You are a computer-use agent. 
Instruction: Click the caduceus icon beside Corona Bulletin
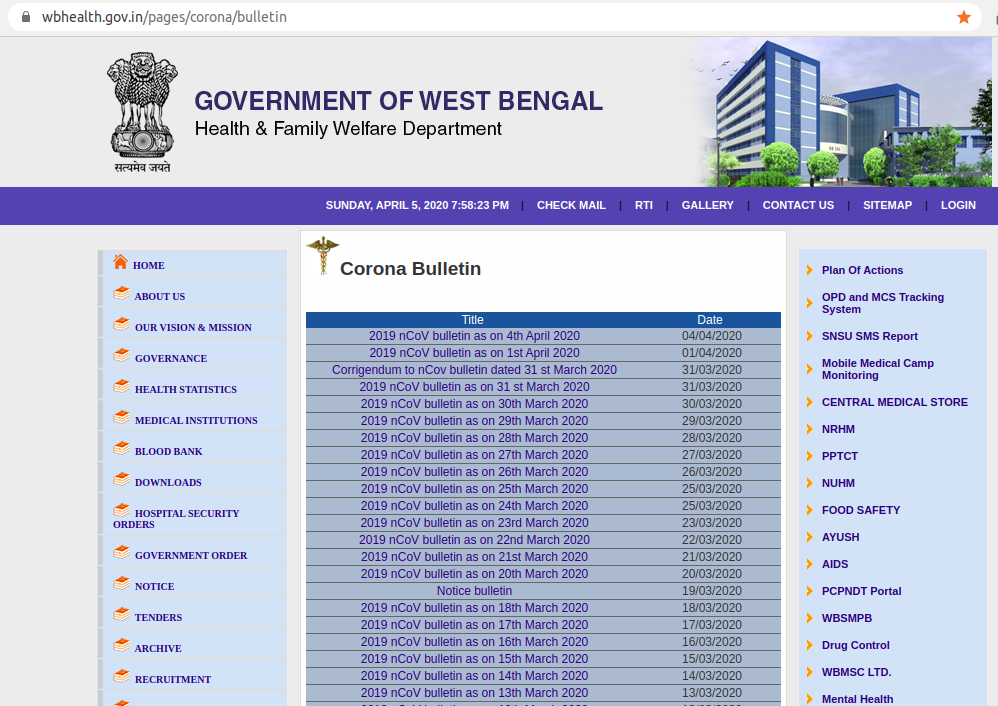click(323, 255)
